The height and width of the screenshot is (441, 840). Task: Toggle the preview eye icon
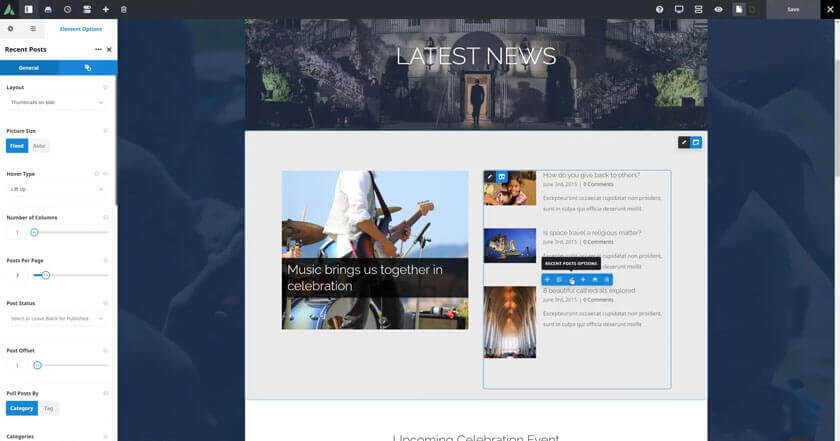tap(718, 9)
